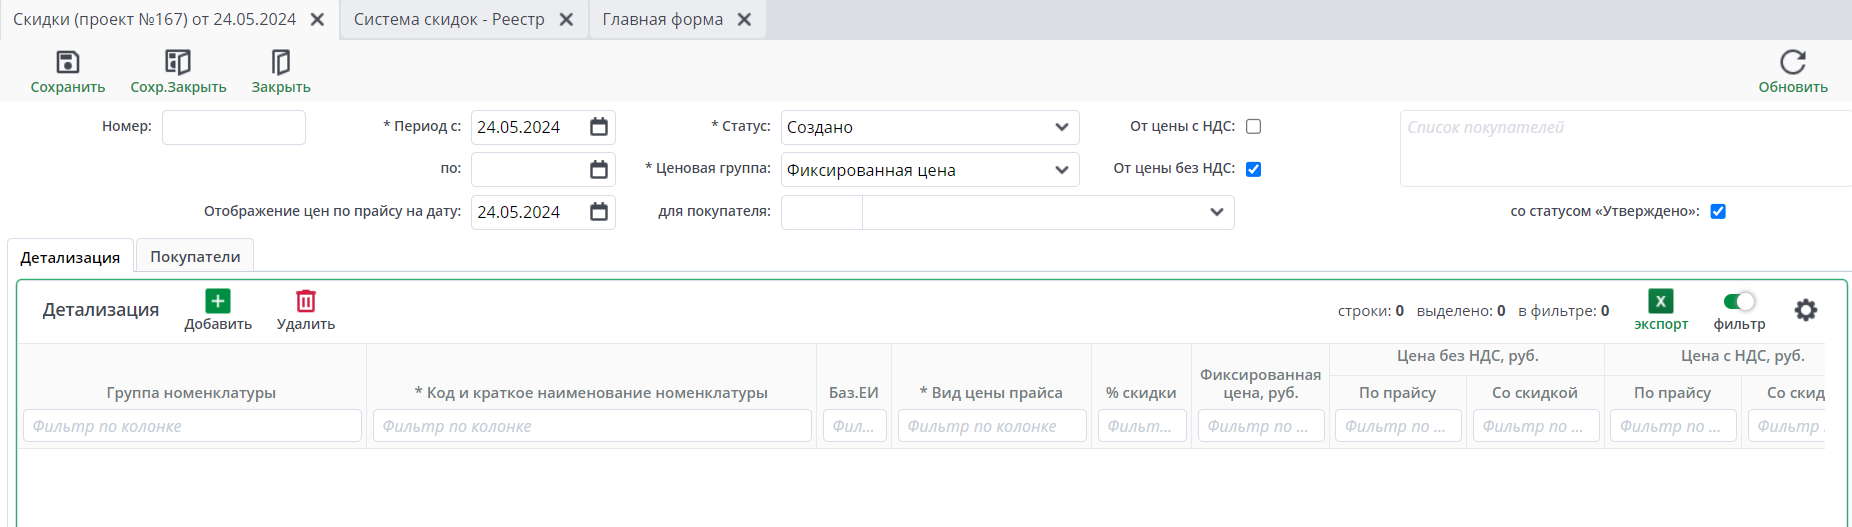Viewport: 1852px width, 527px height.
Task: Uncheck со статусом «Утверждено» checkbox
Action: [x=1718, y=211]
